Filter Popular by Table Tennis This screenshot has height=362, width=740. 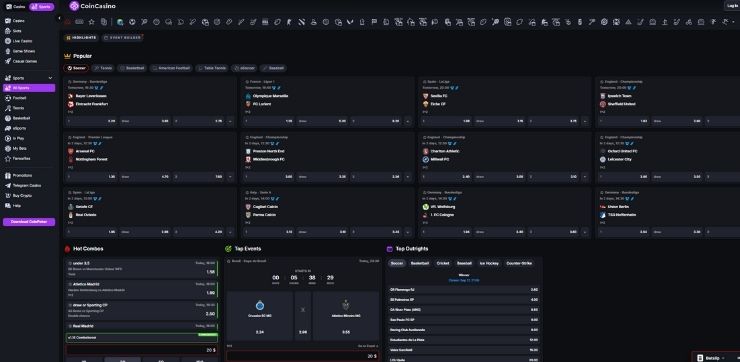tap(212, 68)
